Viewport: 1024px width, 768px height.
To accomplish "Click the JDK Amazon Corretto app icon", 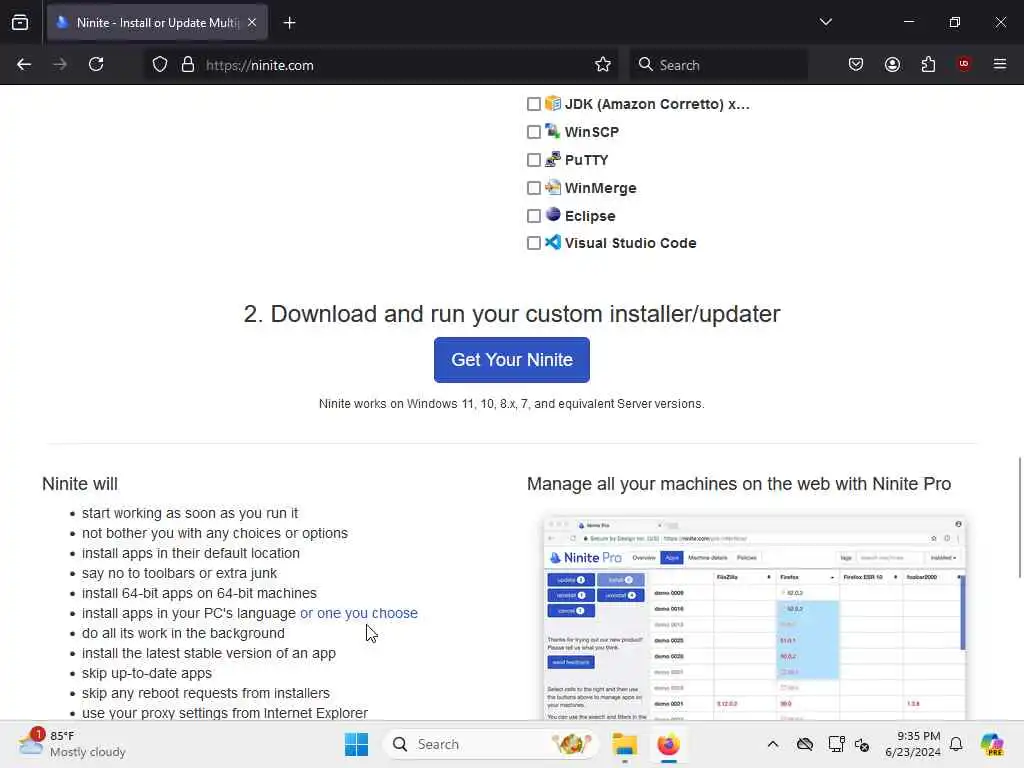I will click(x=553, y=103).
